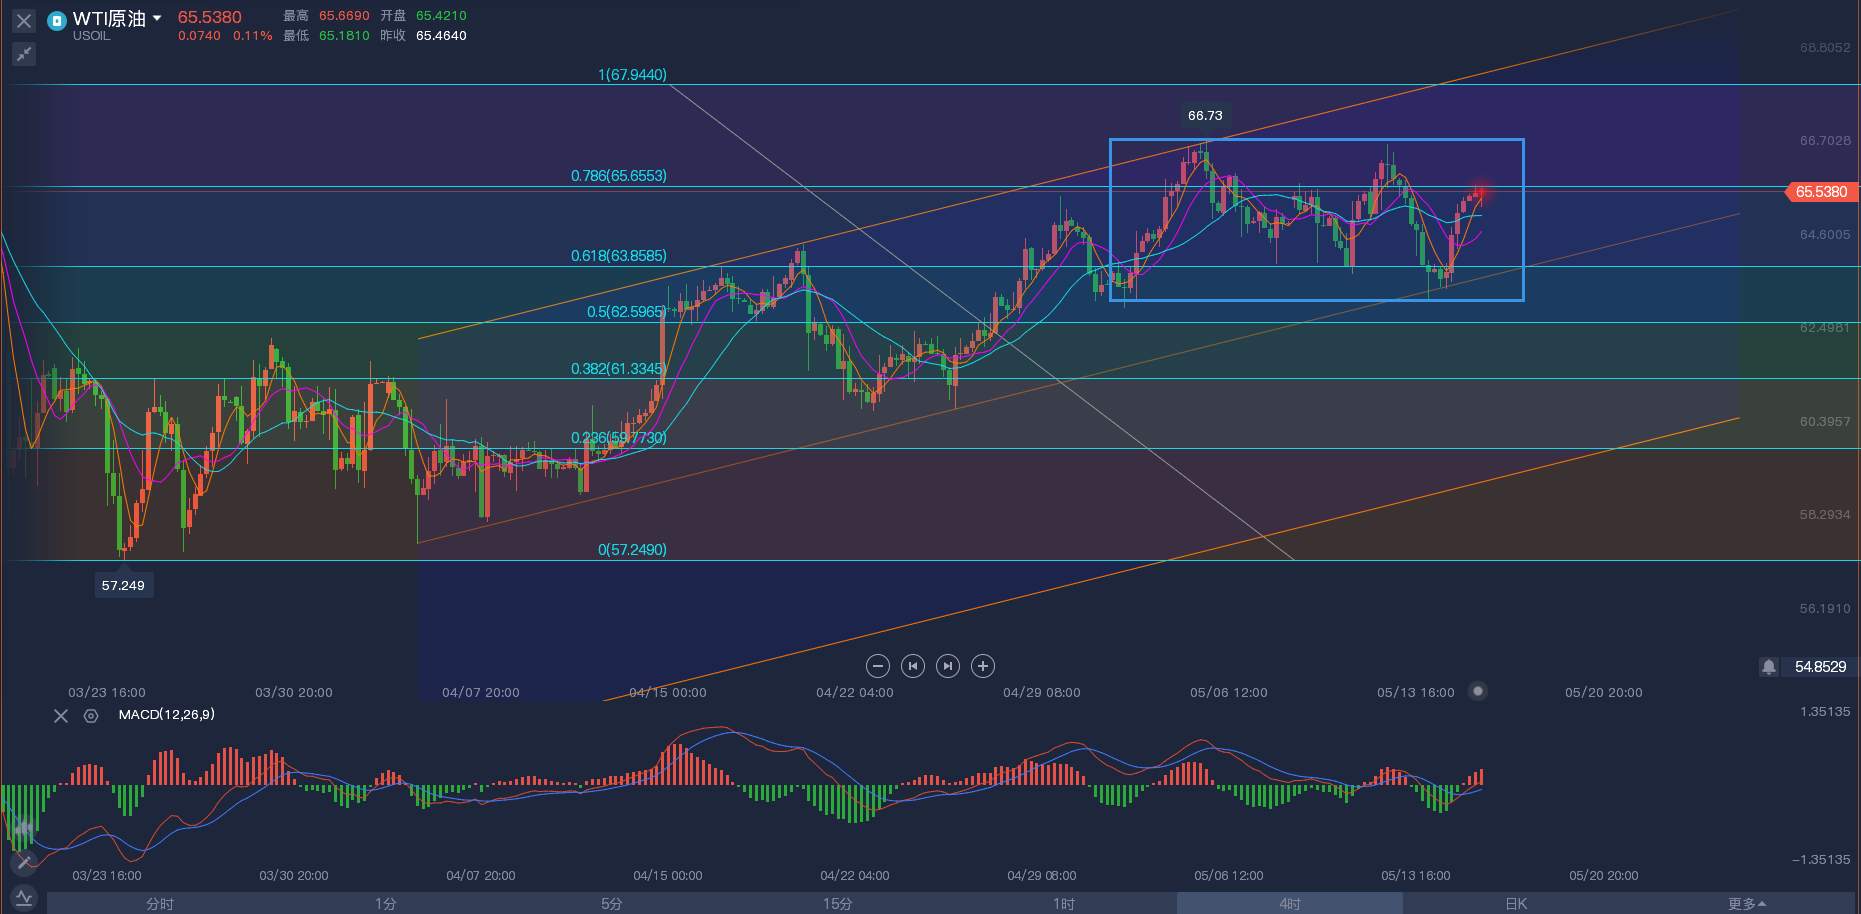The width and height of the screenshot is (1861, 914).
Task: Click the 最低 value 65.1810
Action: point(344,36)
